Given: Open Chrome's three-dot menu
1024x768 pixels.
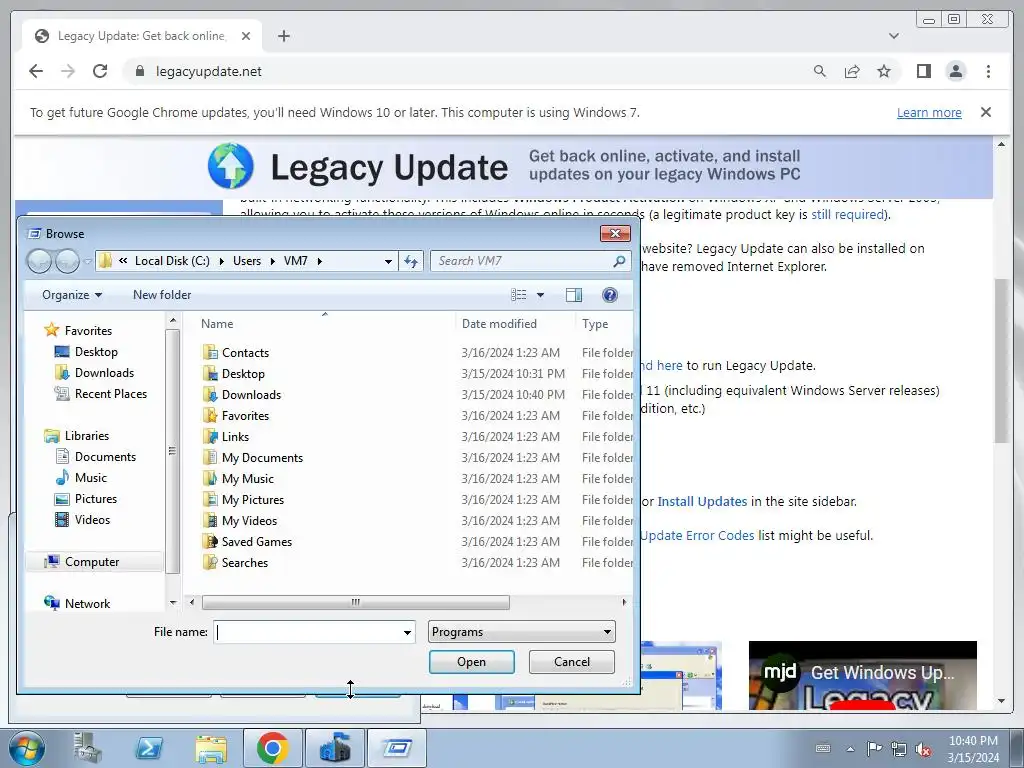Looking at the screenshot, I should (x=988, y=71).
